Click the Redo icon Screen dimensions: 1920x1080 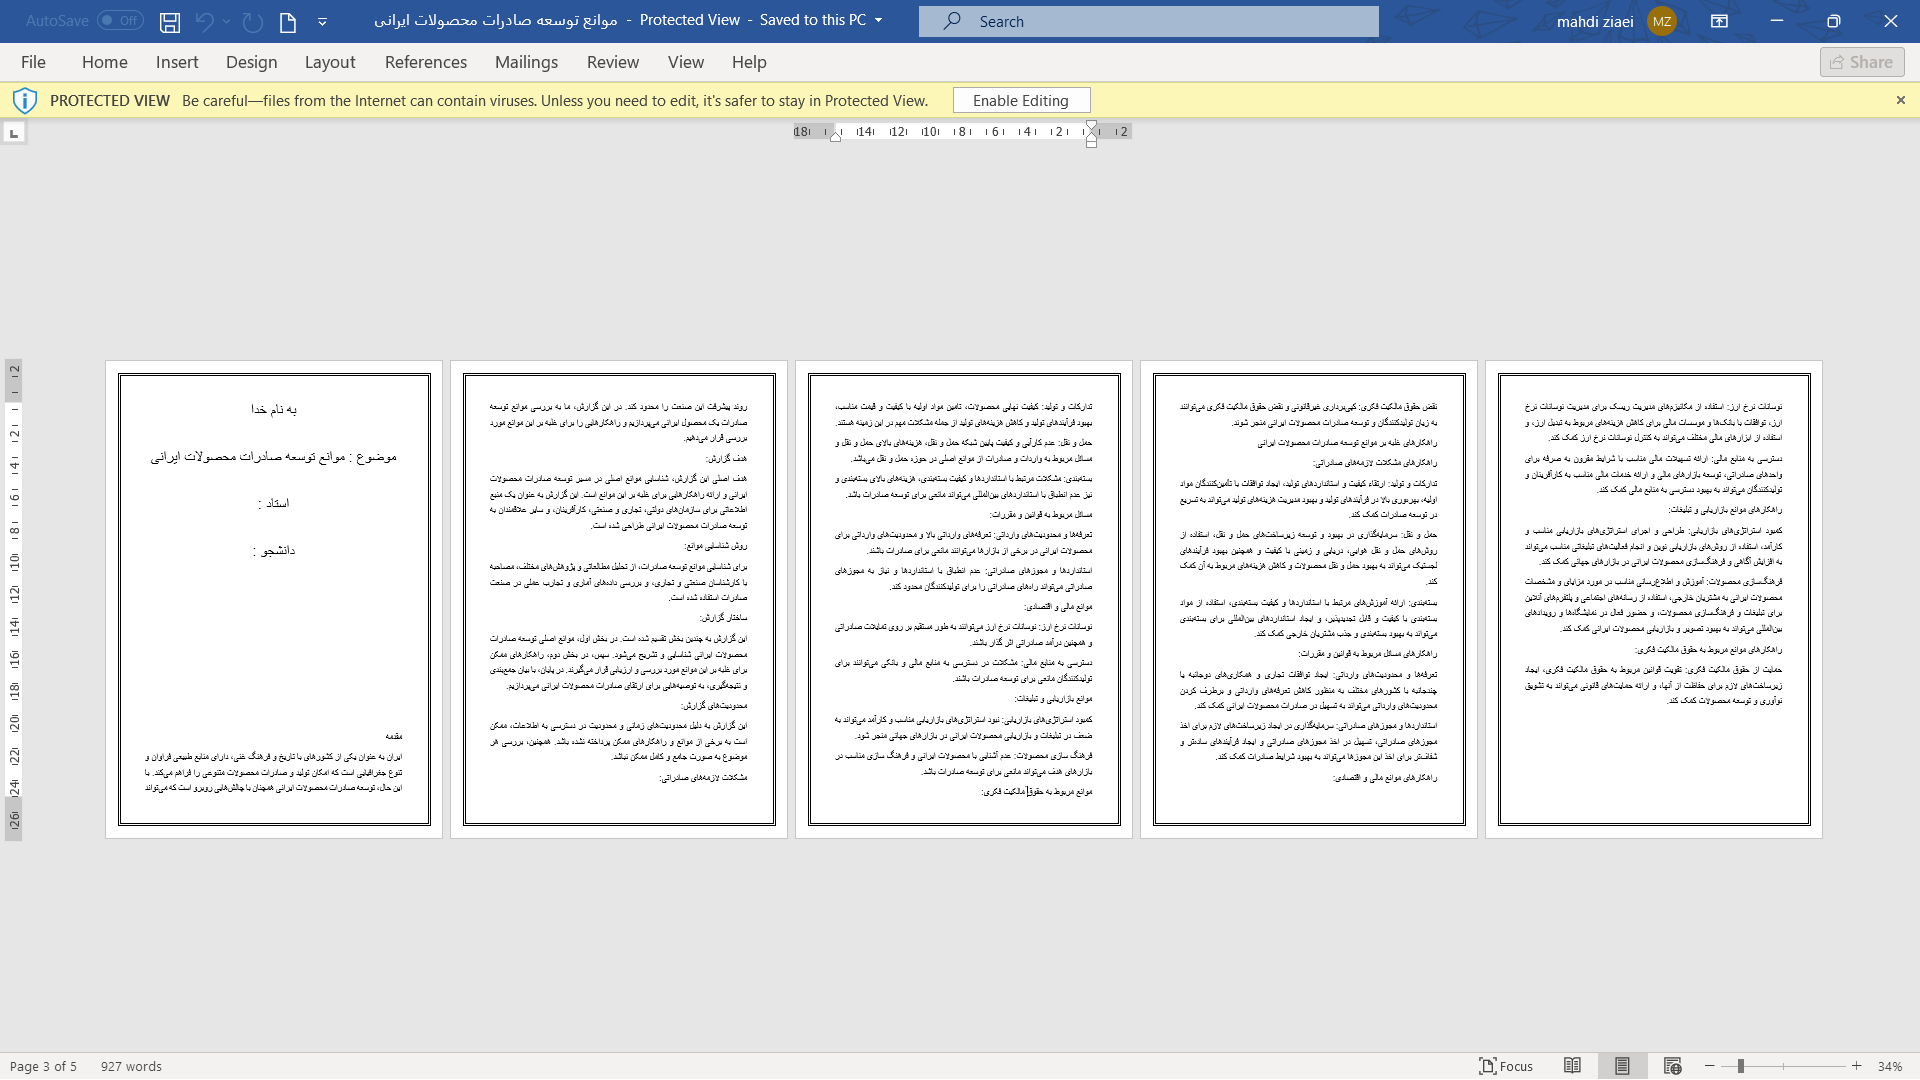coord(253,21)
